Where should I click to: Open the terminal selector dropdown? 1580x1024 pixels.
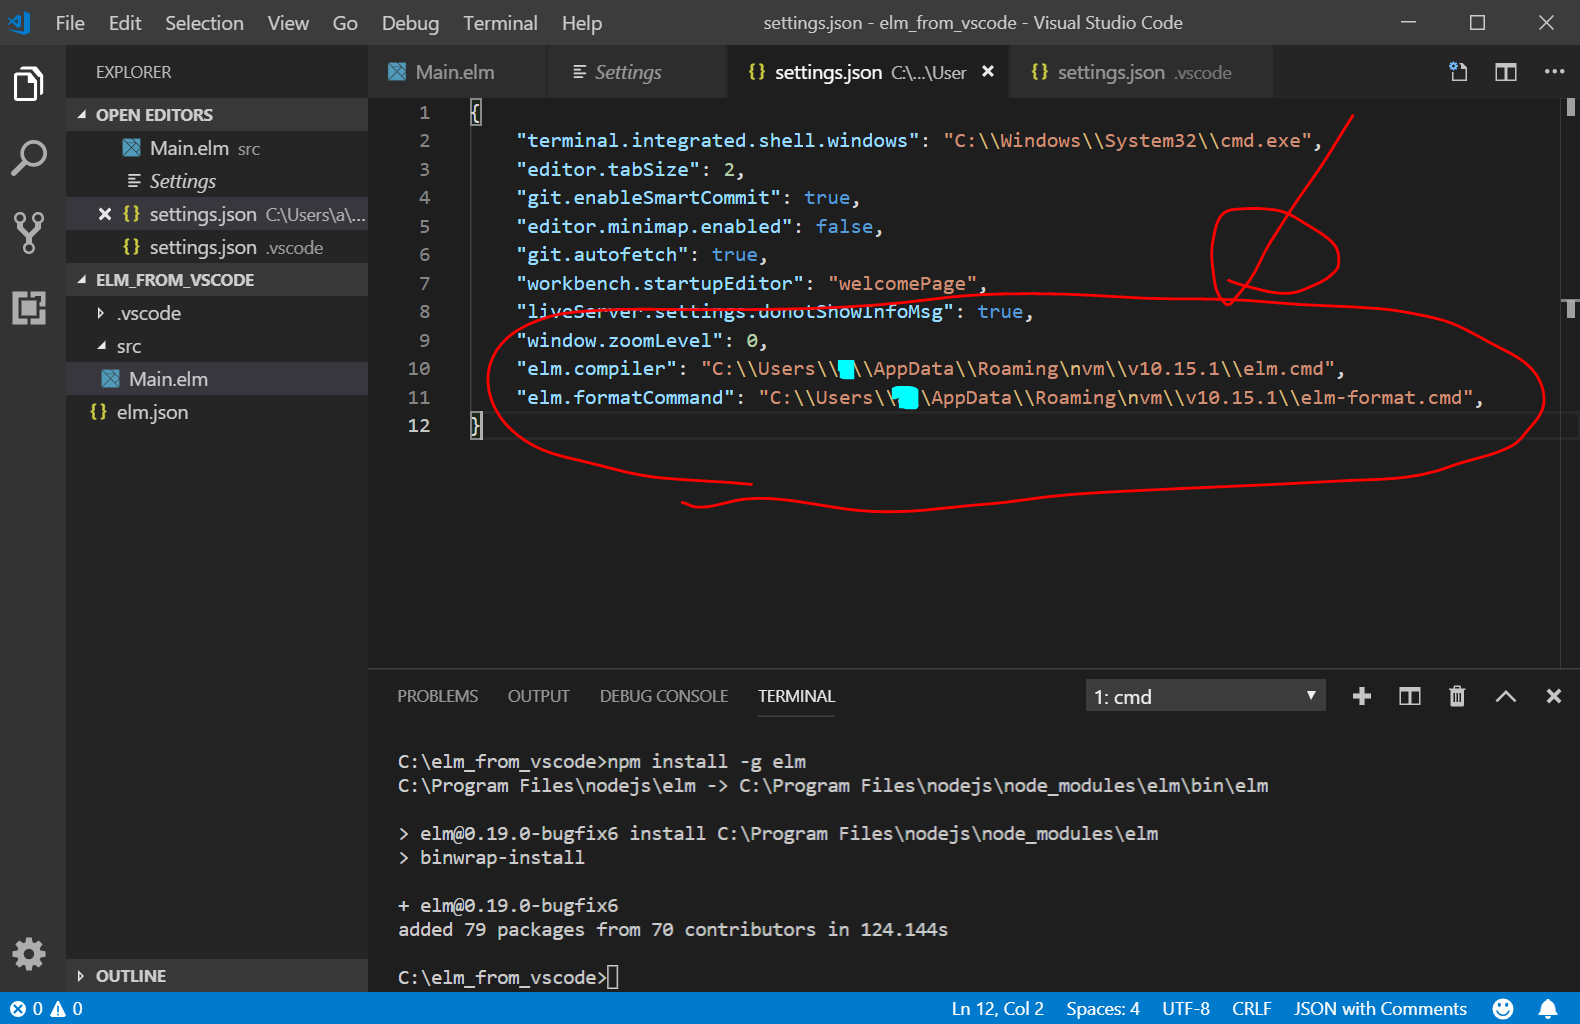click(1205, 696)
